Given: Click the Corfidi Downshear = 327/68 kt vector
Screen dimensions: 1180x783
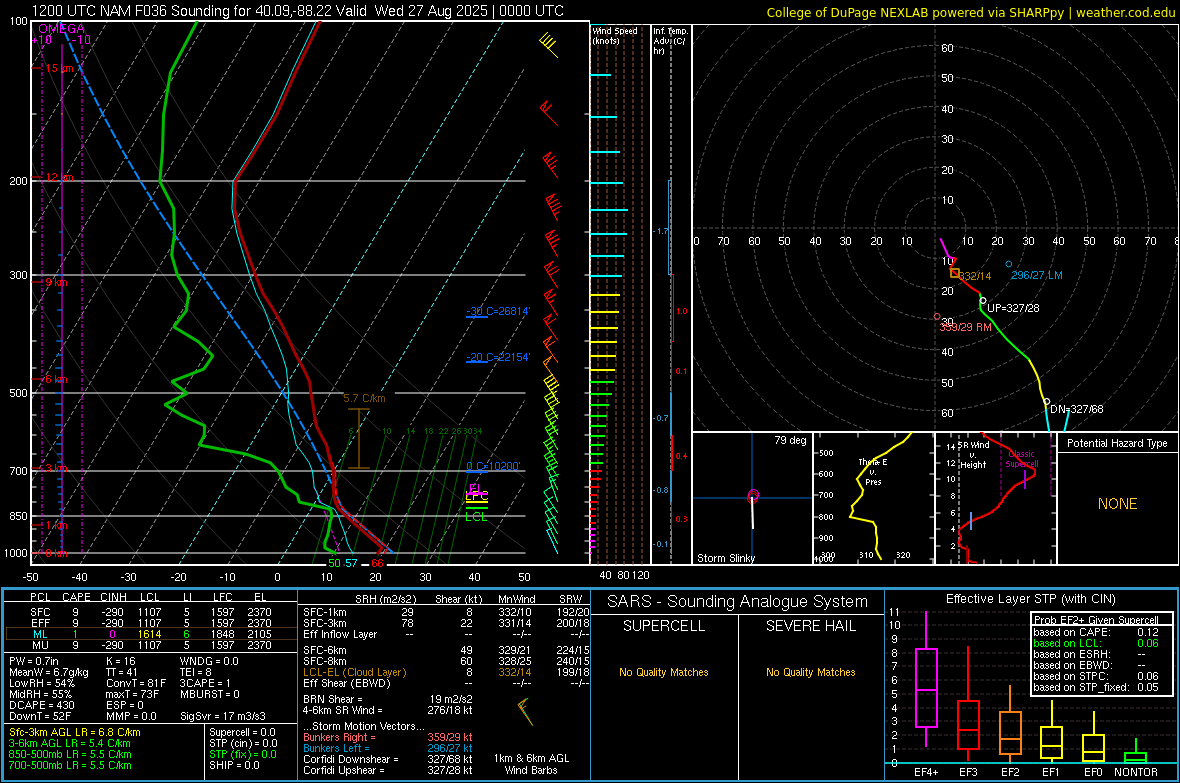Looking at the screenshot, I should pos(388,759).
